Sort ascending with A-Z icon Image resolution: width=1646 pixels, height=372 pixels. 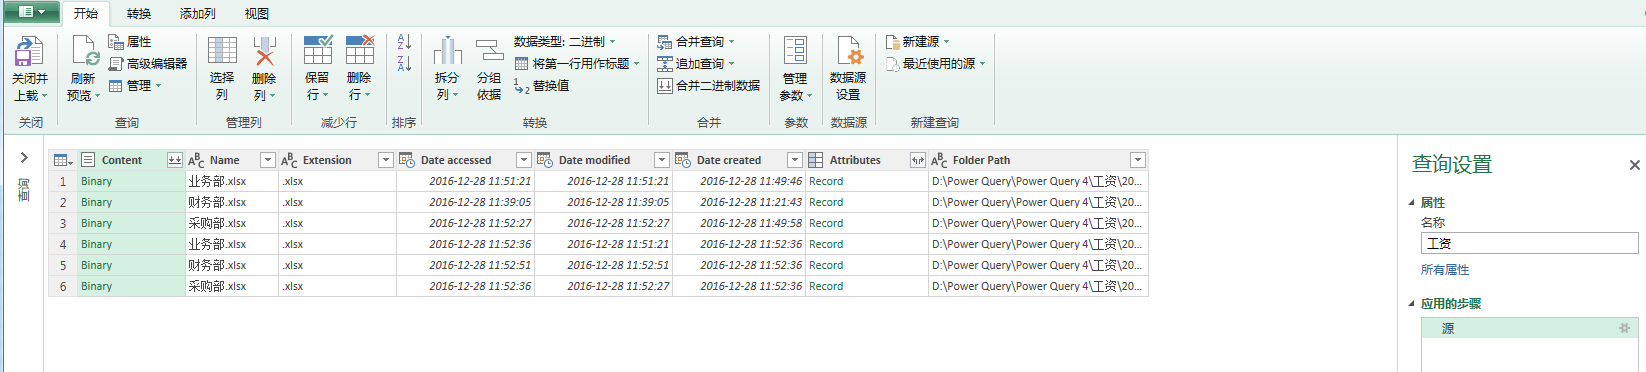(x=404, y=42)
